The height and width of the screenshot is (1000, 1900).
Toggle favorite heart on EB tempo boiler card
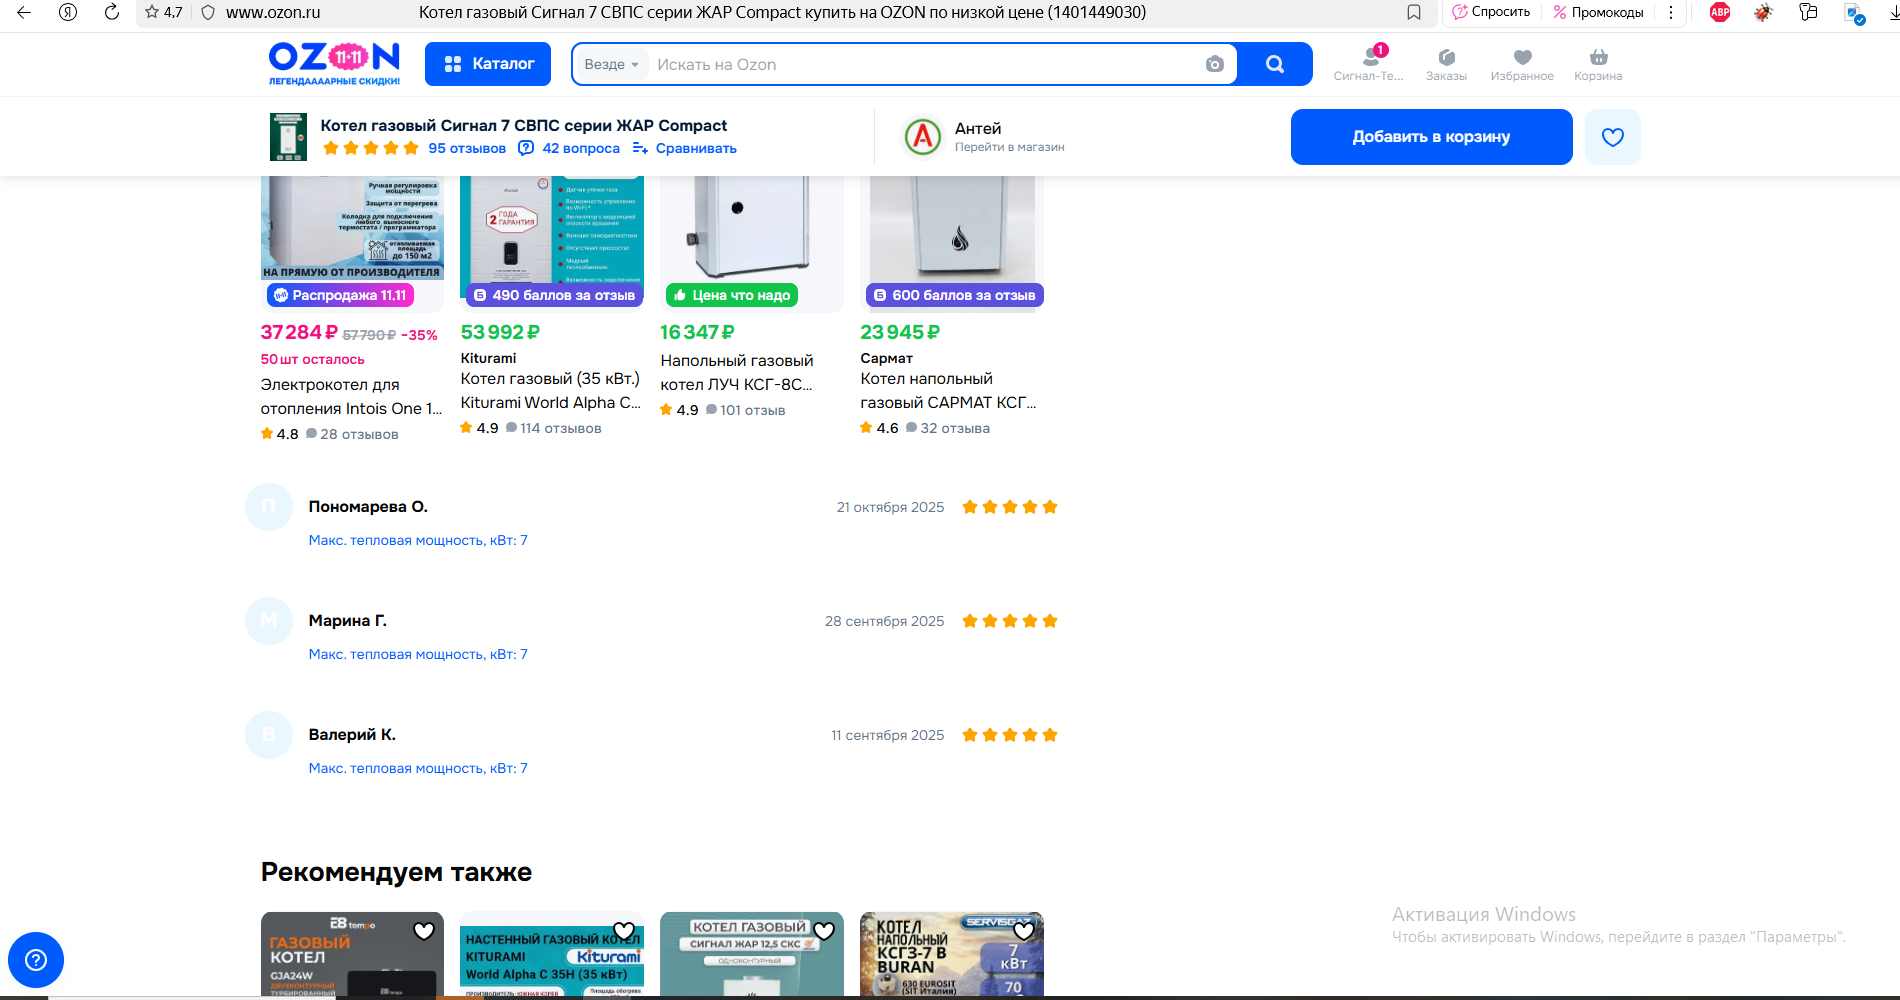tap(424, 931)
